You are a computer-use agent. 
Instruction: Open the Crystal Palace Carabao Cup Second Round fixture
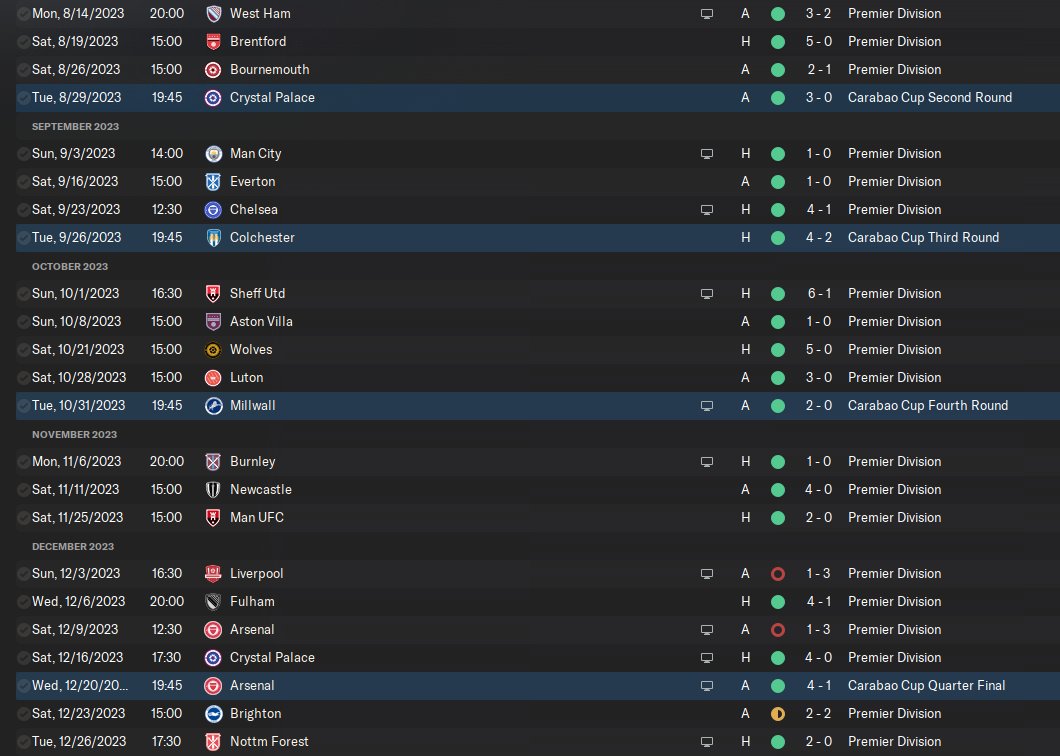[x=537, y=97]
